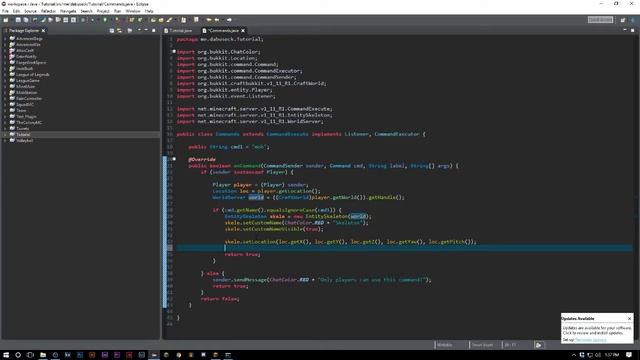Close the Commands.java editor tab
Viewport: 640px width, 360px height.
[243, 31]
